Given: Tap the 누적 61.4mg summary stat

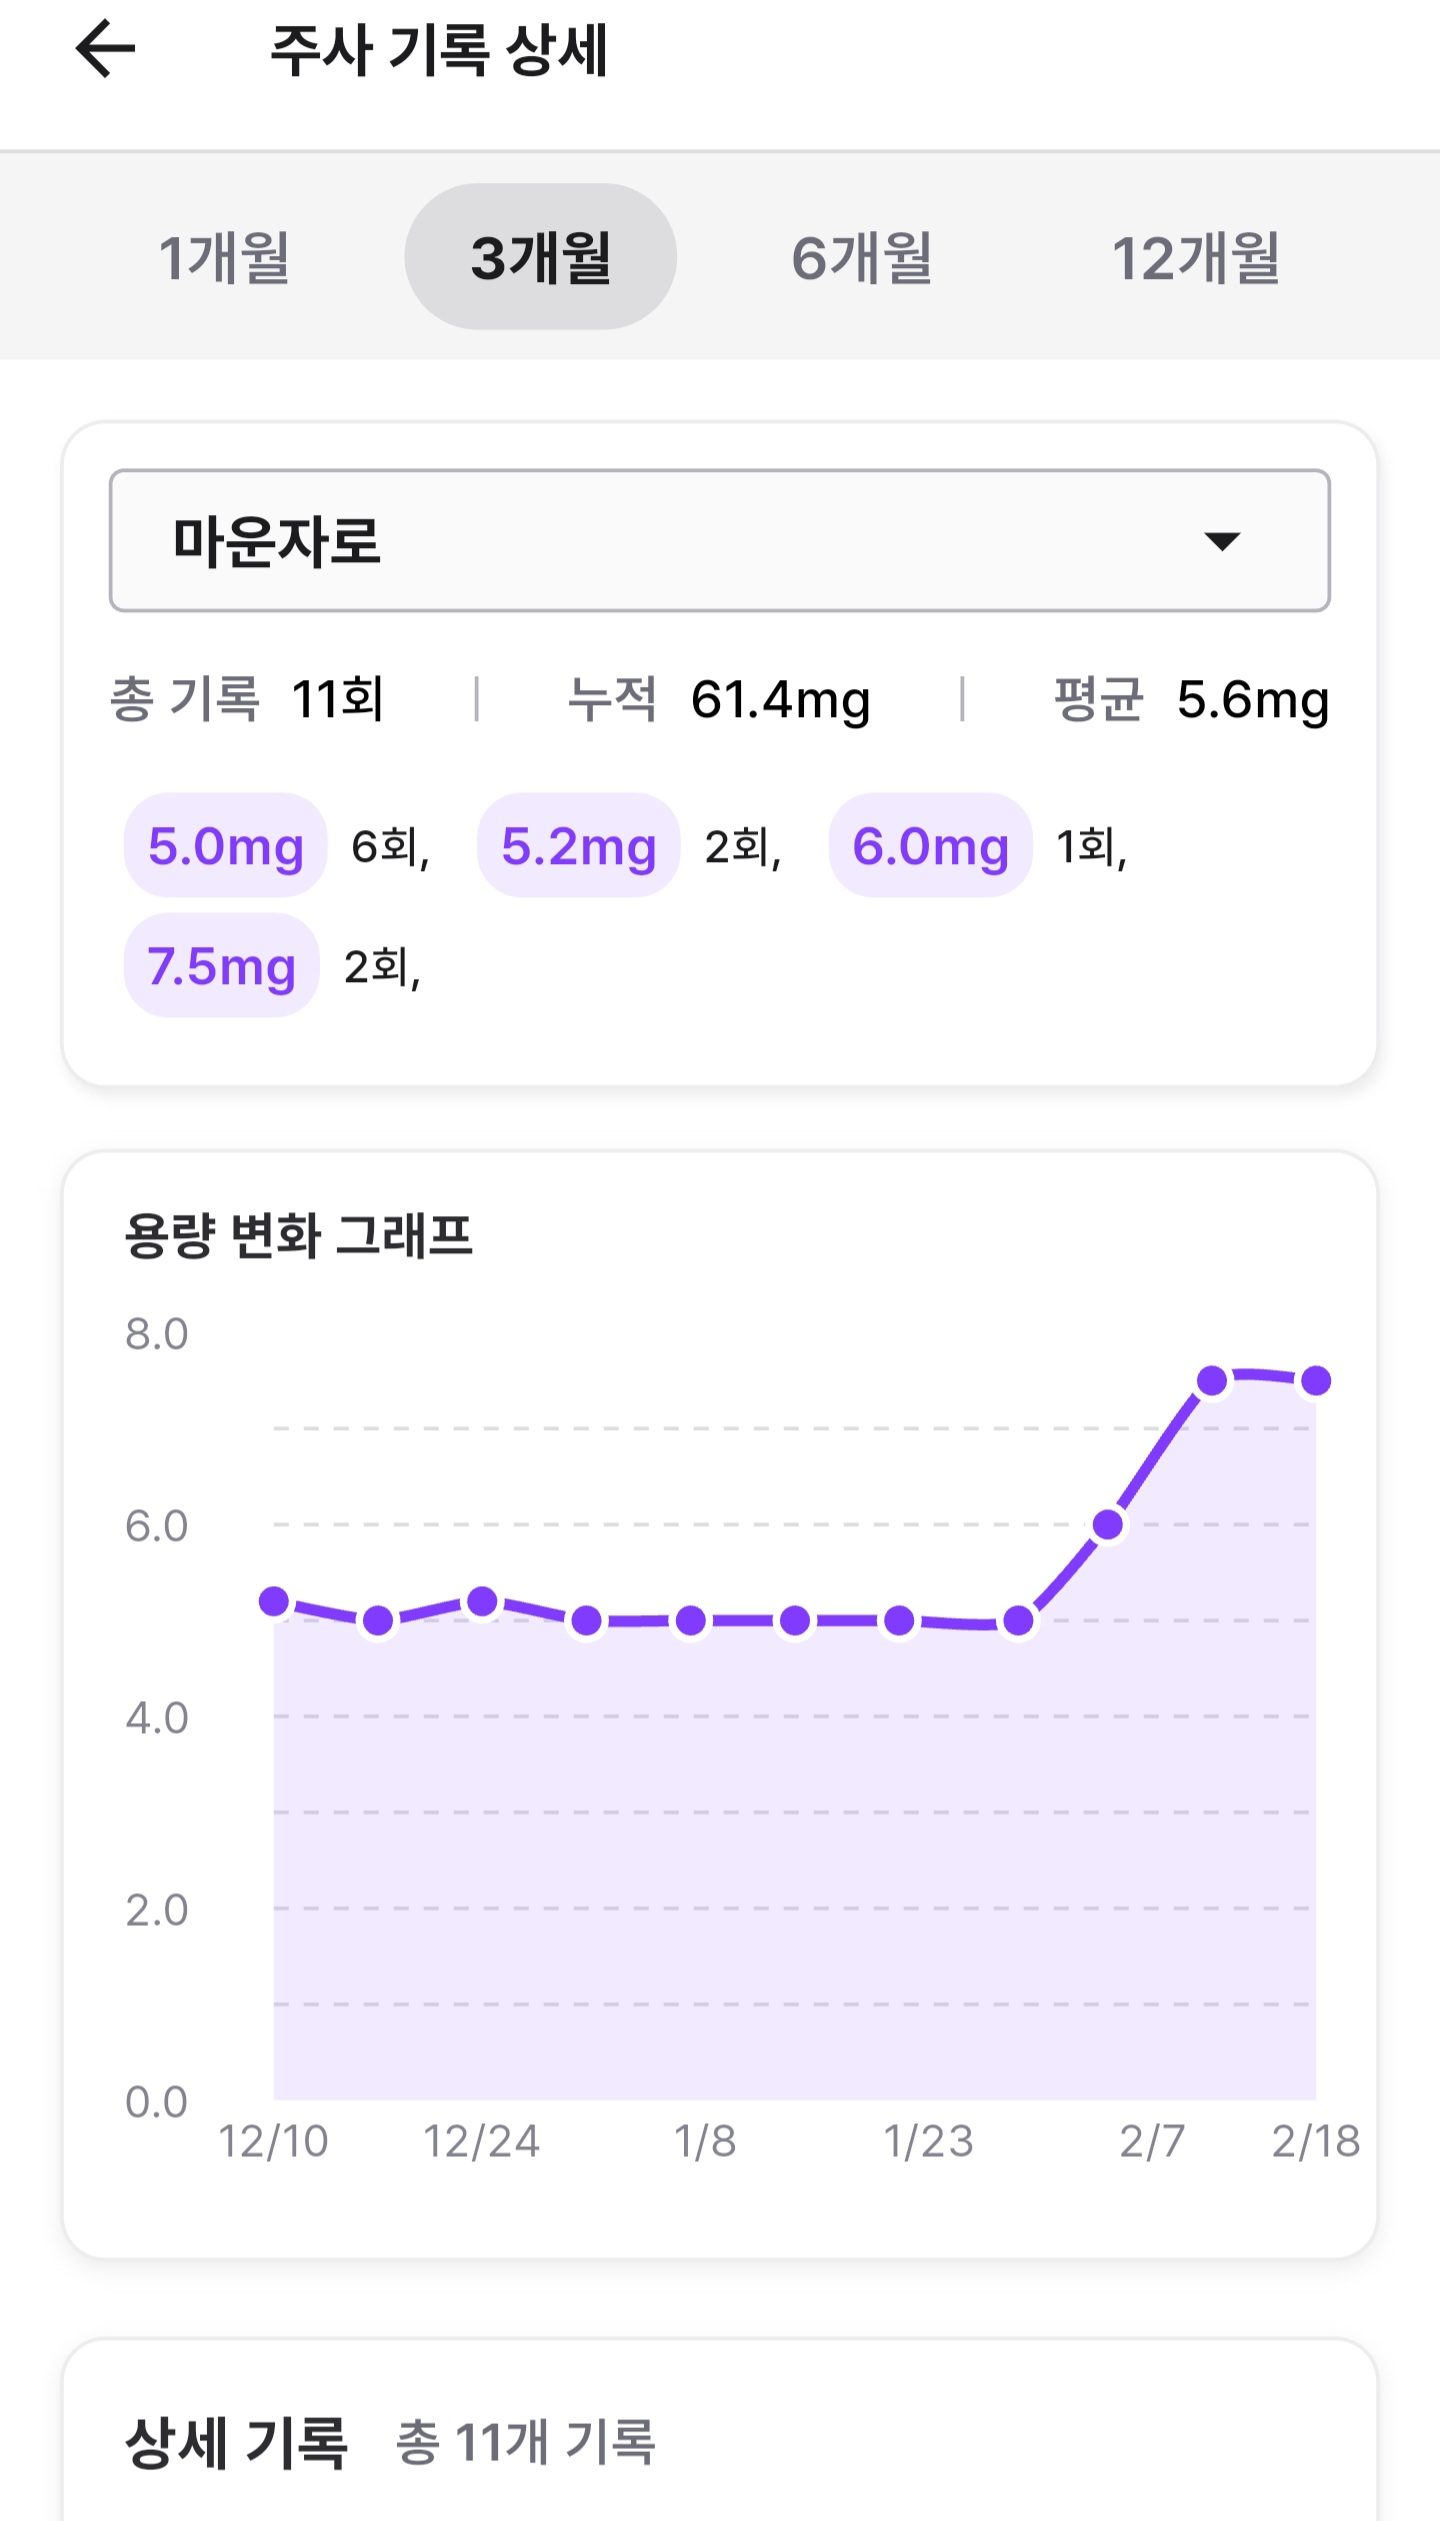Looking at the screenshot, I should [x=719, y=699].
